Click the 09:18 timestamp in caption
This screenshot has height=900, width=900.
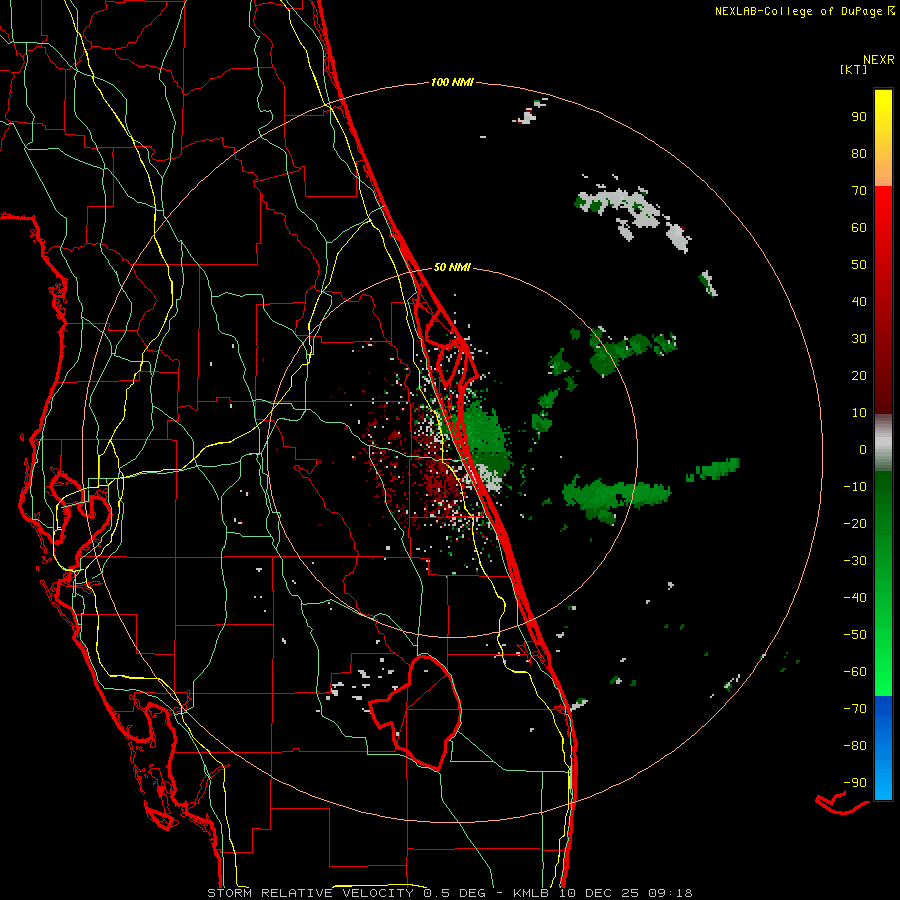point(669,893)
